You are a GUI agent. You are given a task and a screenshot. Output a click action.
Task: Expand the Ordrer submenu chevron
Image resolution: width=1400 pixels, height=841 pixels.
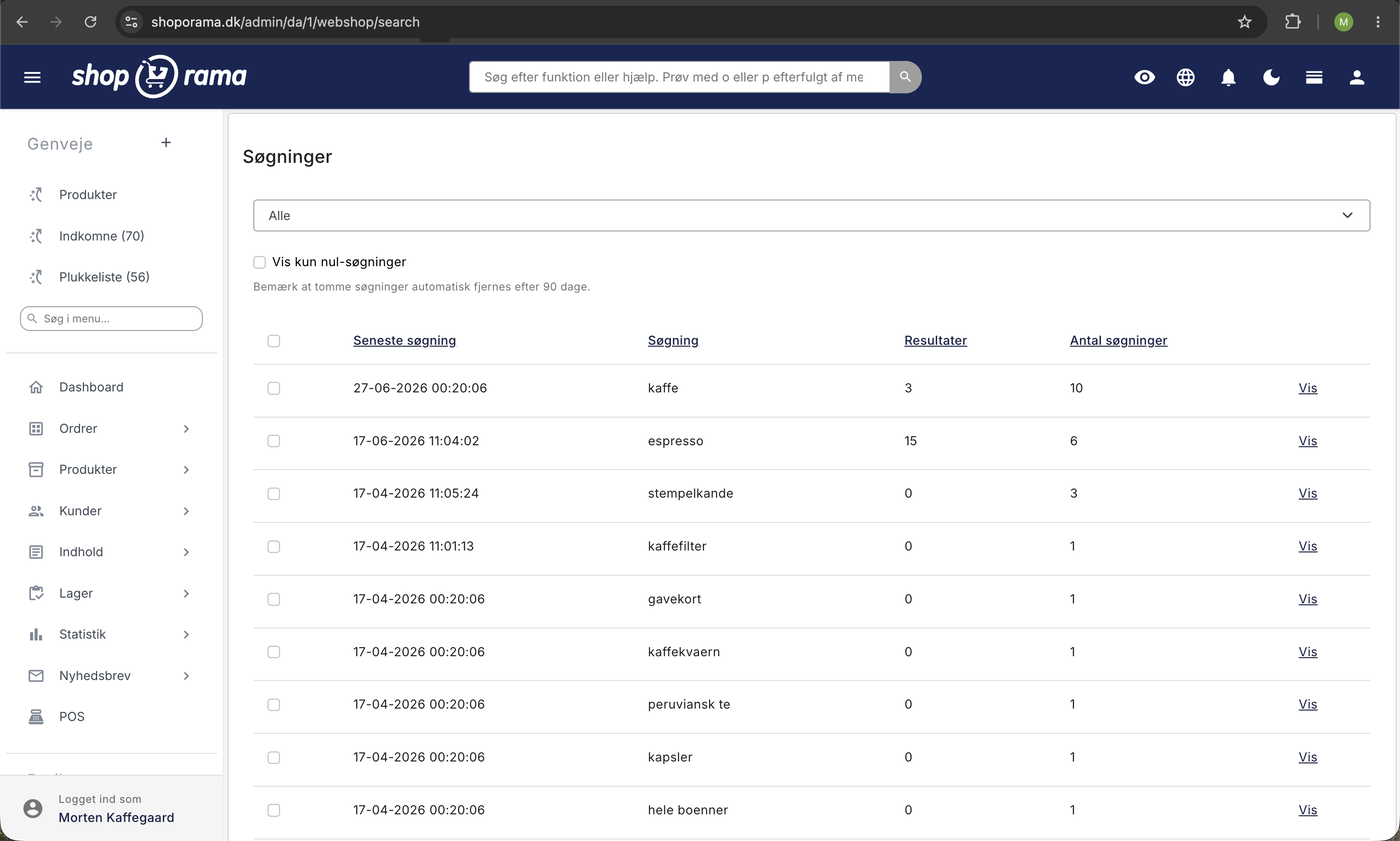186,429
